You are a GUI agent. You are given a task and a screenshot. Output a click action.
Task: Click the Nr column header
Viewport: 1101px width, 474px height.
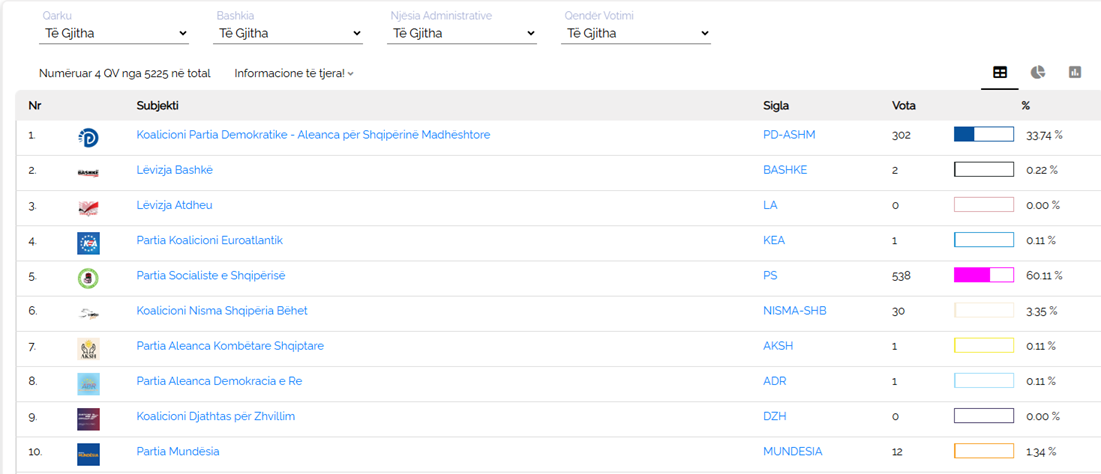[34, 105]
